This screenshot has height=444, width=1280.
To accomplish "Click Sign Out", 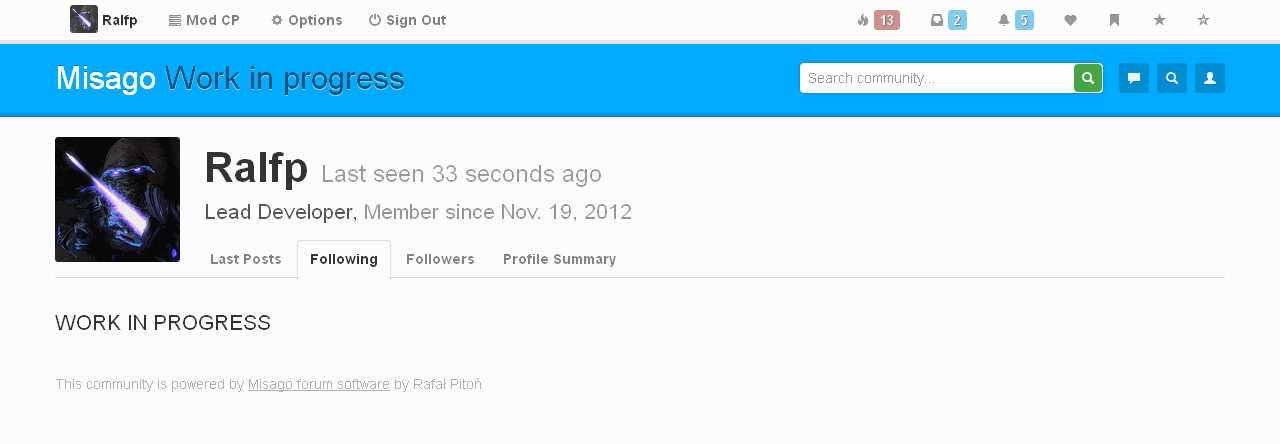I will point(407,20).
